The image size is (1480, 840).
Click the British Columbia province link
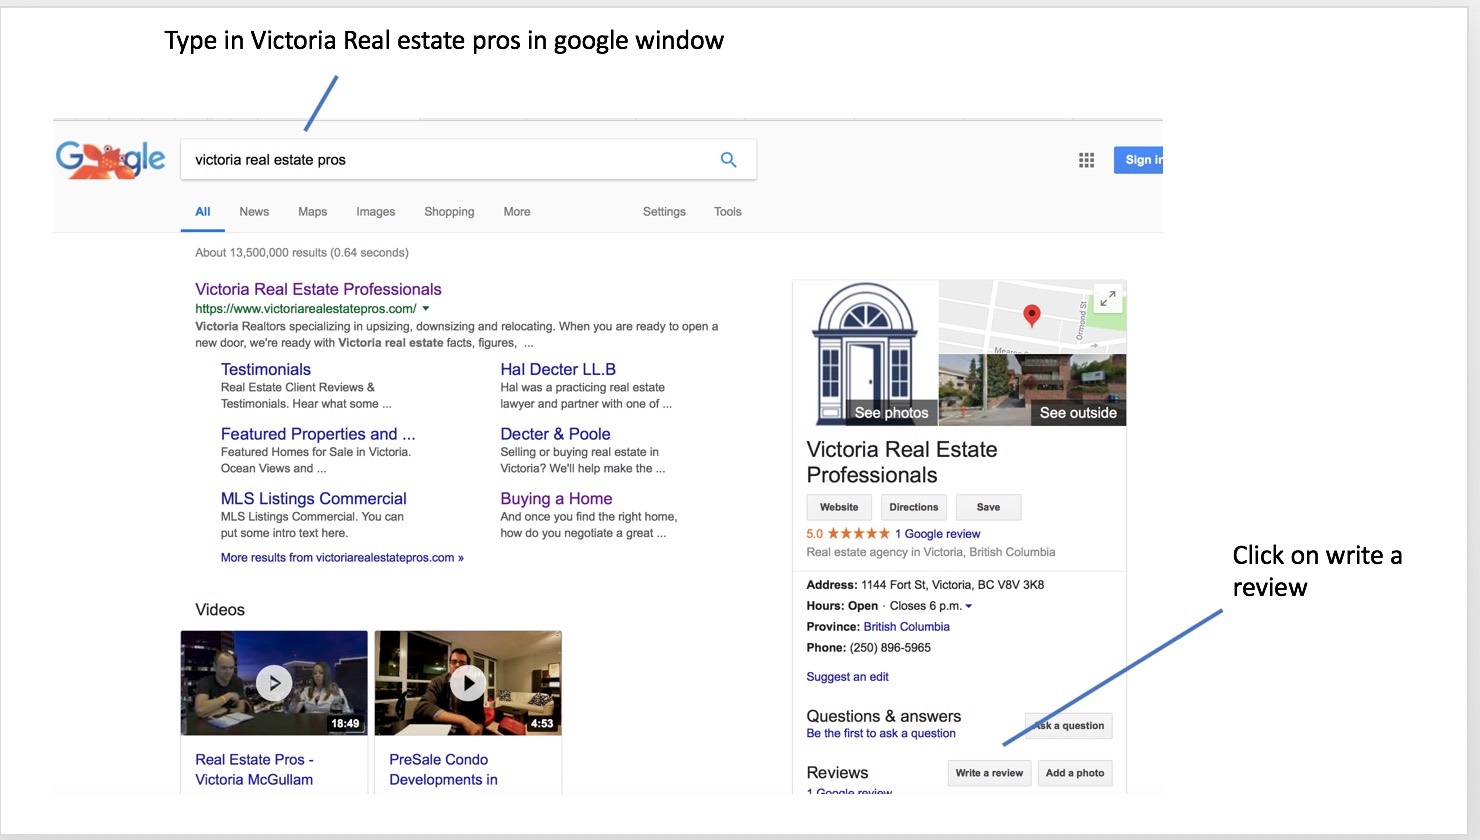[907, 627]
